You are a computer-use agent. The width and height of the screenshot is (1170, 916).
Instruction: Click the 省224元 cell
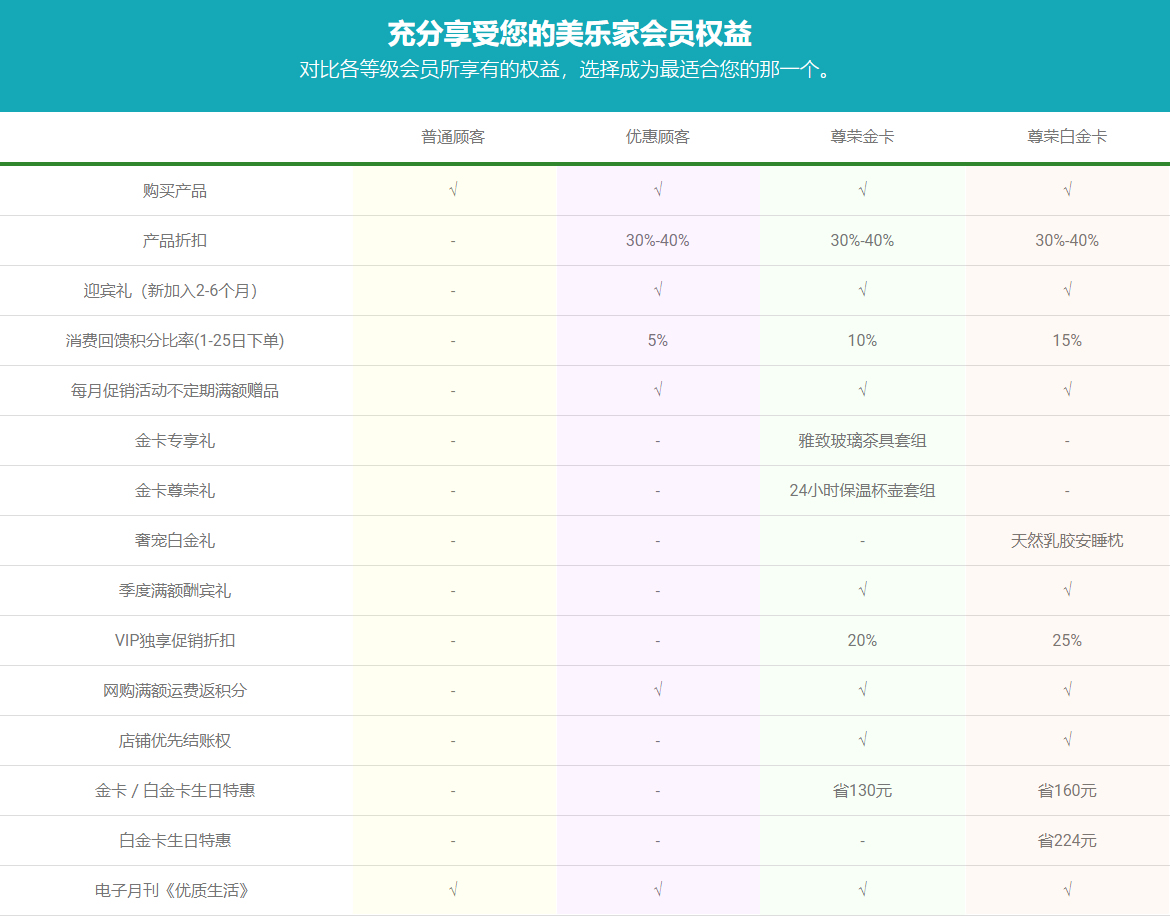(x=1067, y=841)
